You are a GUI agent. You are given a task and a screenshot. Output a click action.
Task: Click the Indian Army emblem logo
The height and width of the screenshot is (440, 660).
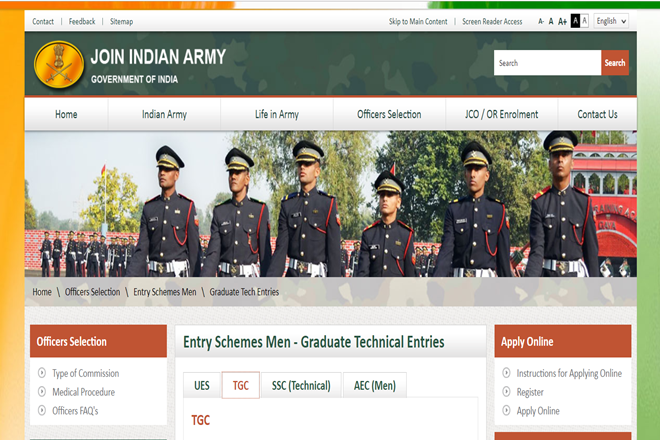[x=59, y=63]
